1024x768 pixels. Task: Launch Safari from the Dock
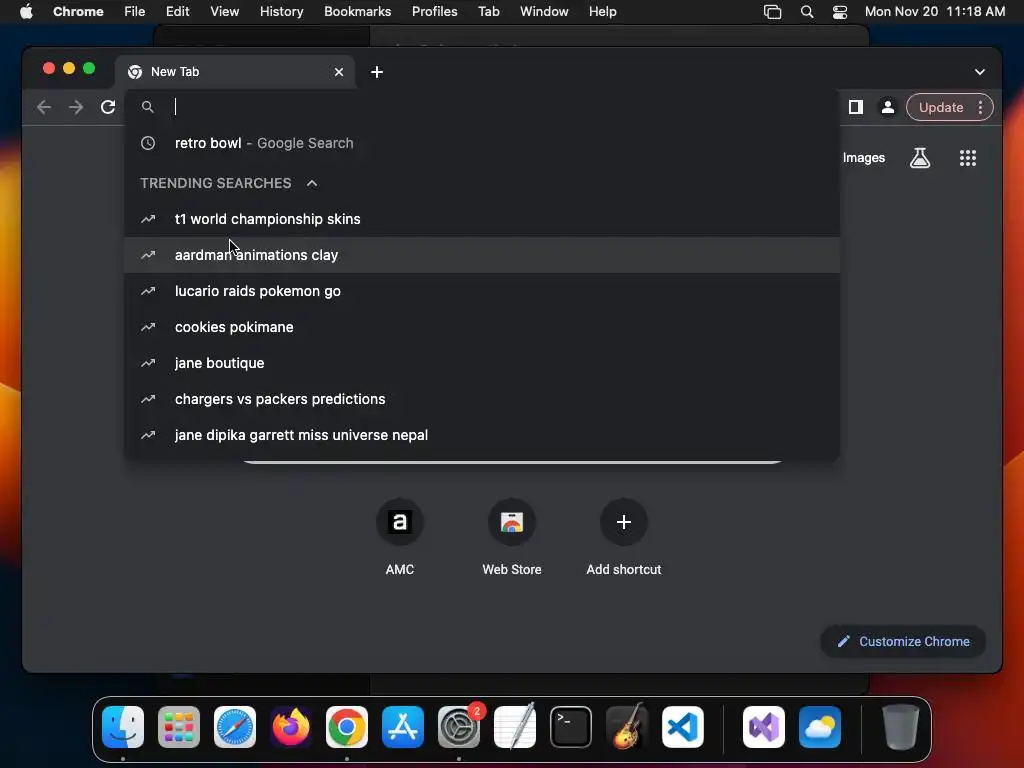coord(235,727)
